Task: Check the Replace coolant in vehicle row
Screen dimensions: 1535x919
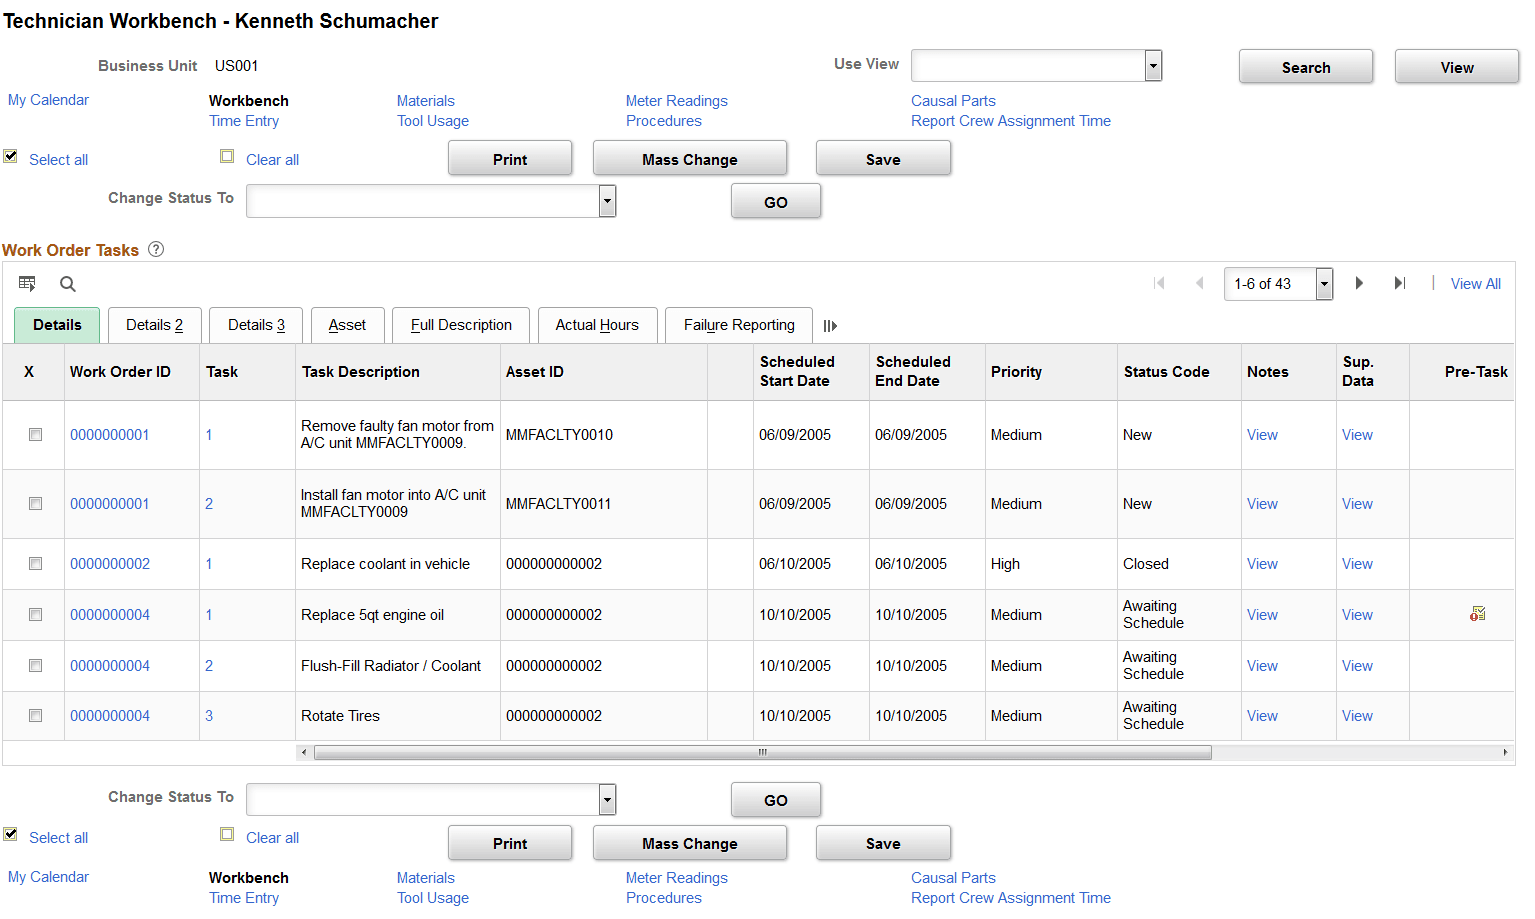Action: [35, 564]
